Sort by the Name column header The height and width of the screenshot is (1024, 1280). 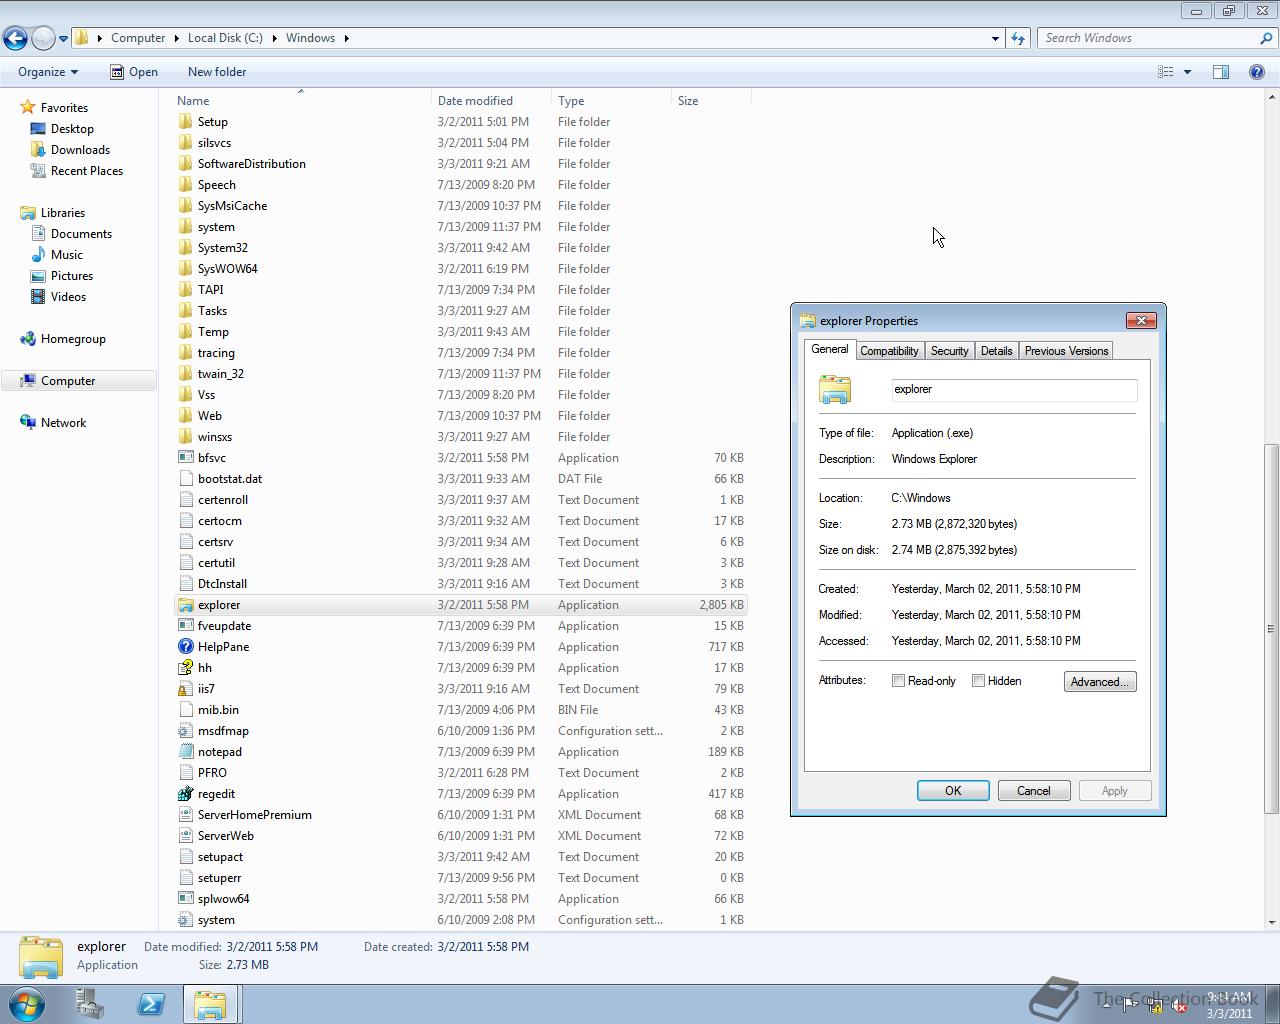[x=301, y=101]
